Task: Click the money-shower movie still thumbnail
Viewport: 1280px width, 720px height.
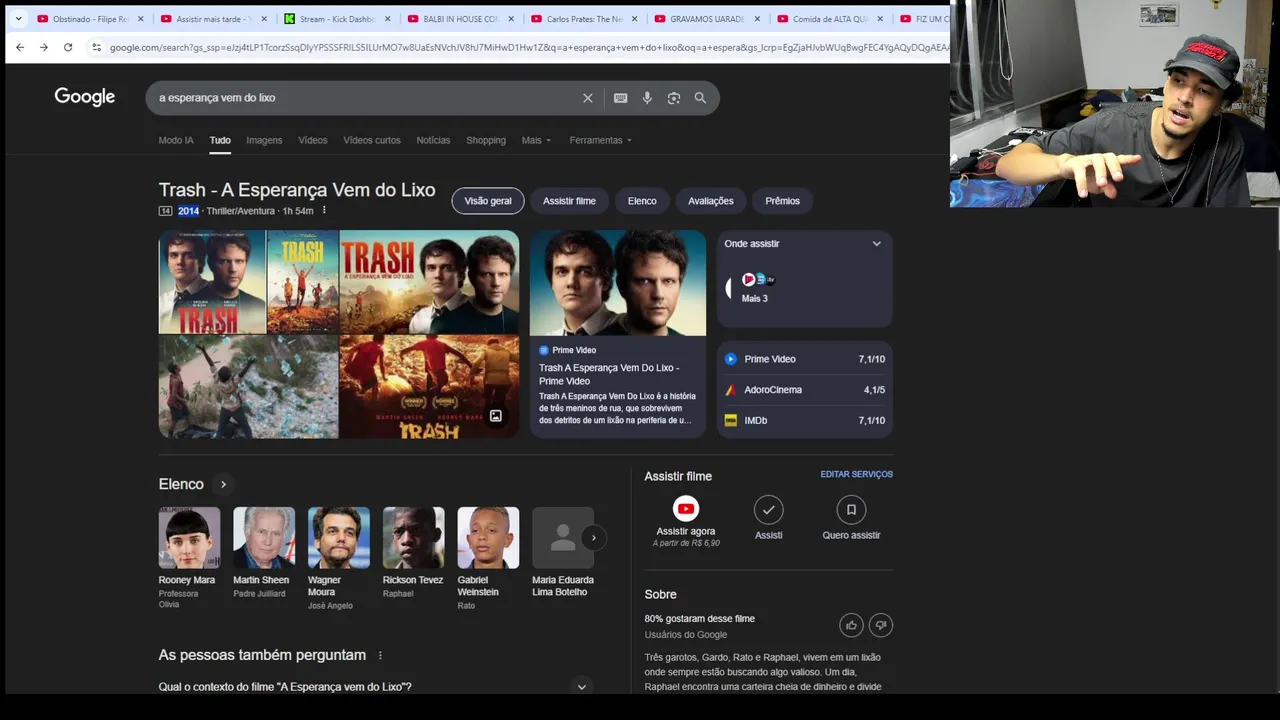Action: pyautogui.click(x=248, y=387)
